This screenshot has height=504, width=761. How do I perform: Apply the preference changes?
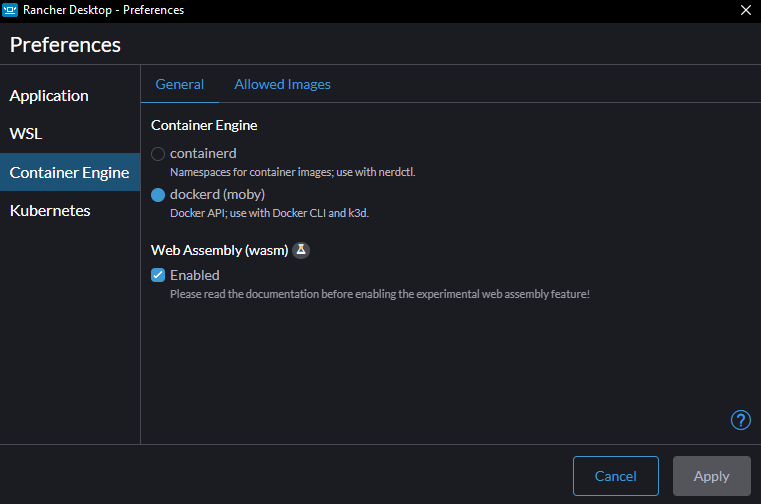pos(711,476)
